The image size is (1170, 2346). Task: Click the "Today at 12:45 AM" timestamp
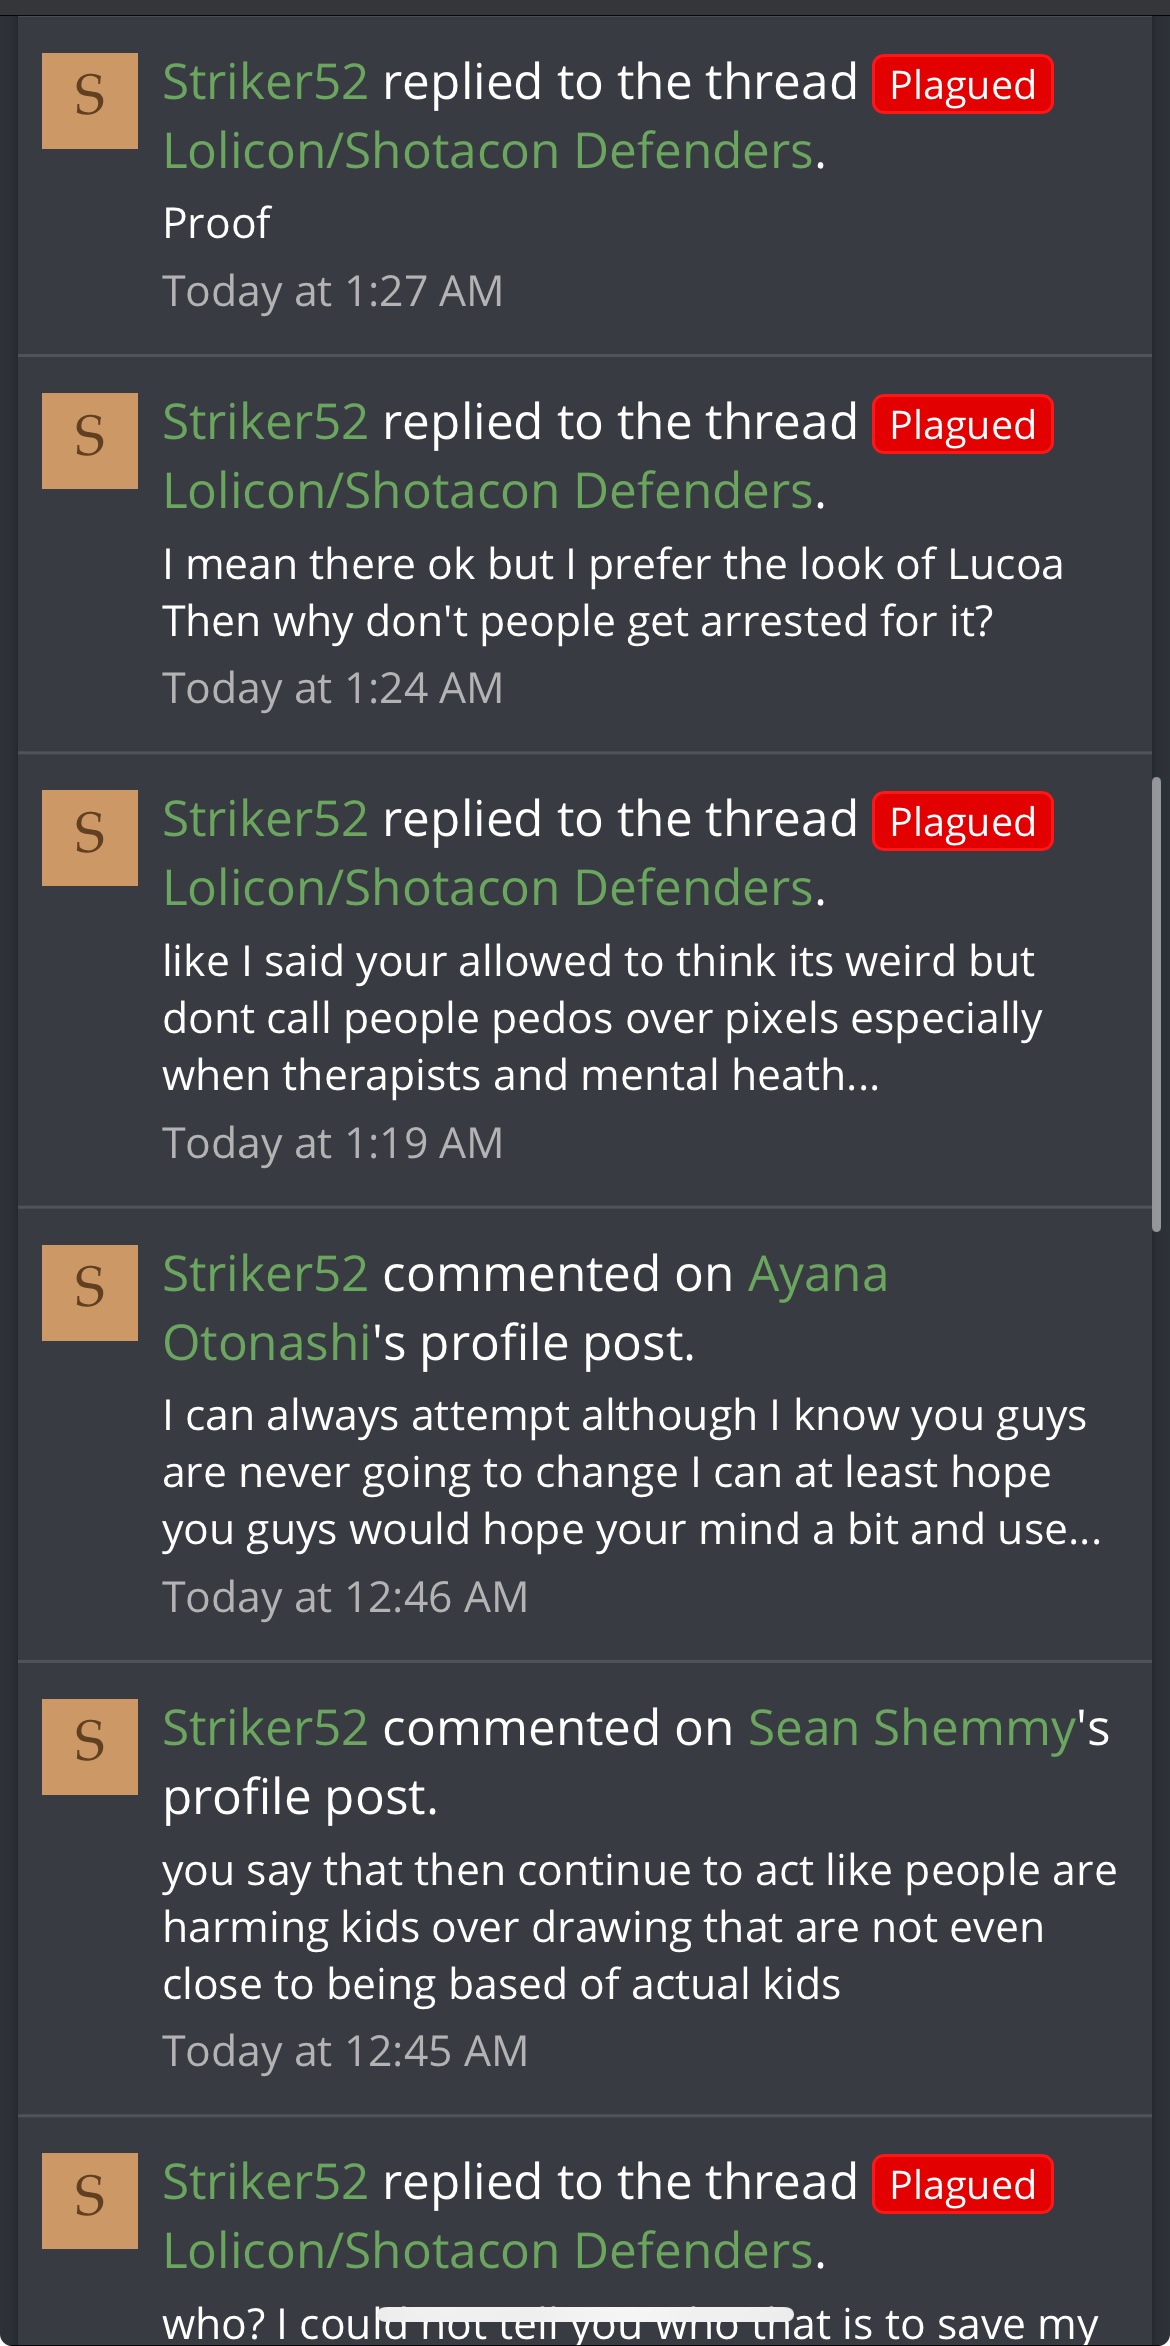pyautogui.click(x=345, y=2052)
